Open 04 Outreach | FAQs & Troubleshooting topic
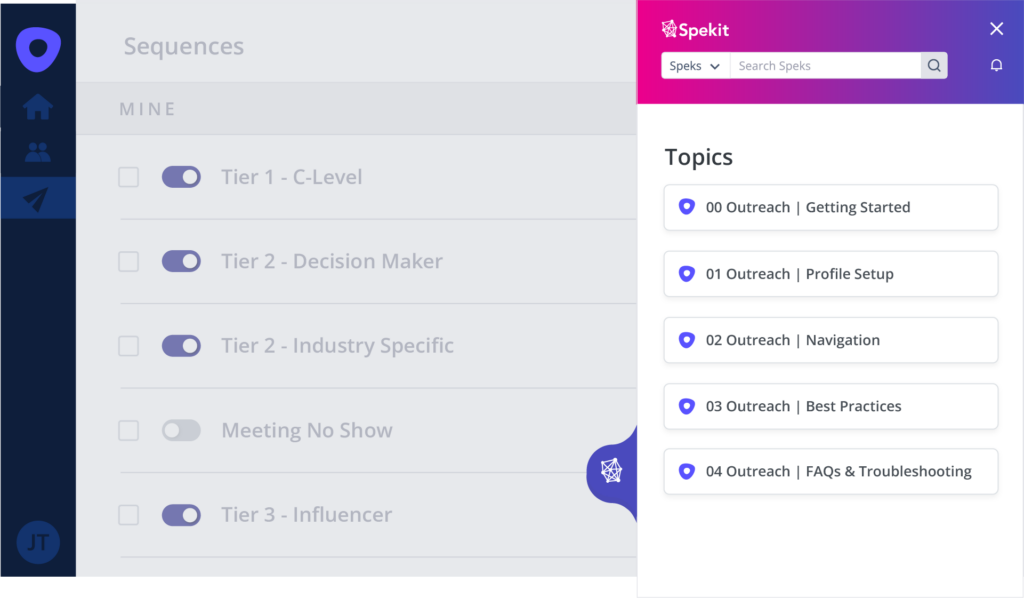The width and height of the screenshot is (1024, 598). [830, 472]
